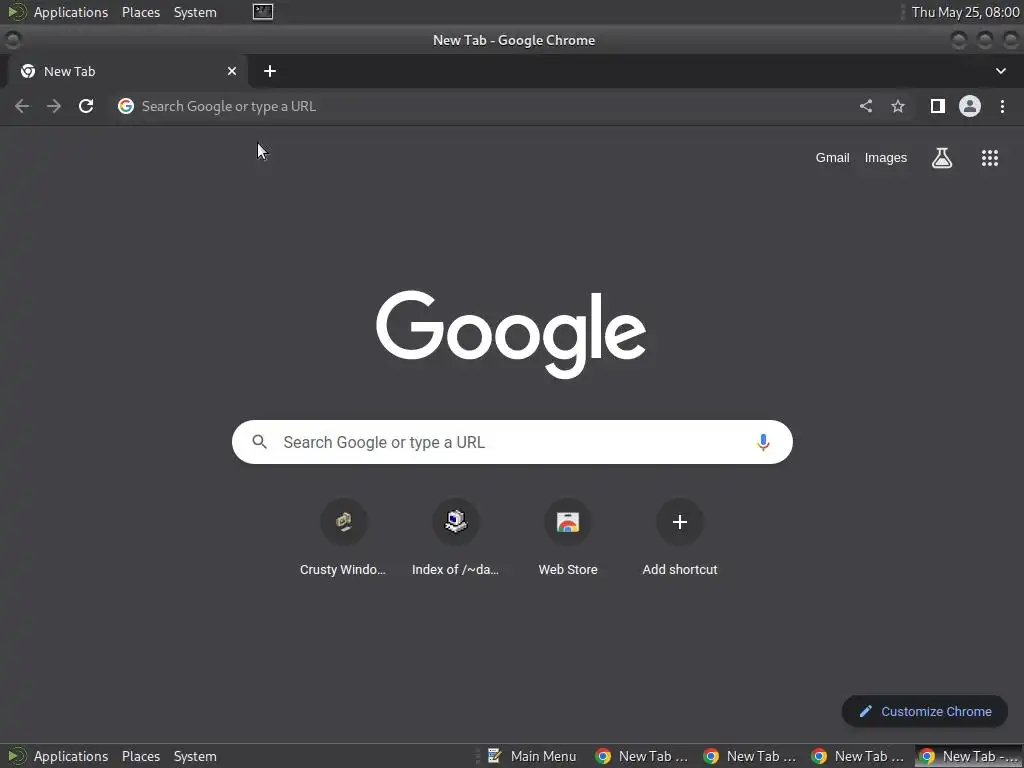
Task: Open the Images link
Action: [886, 157]
